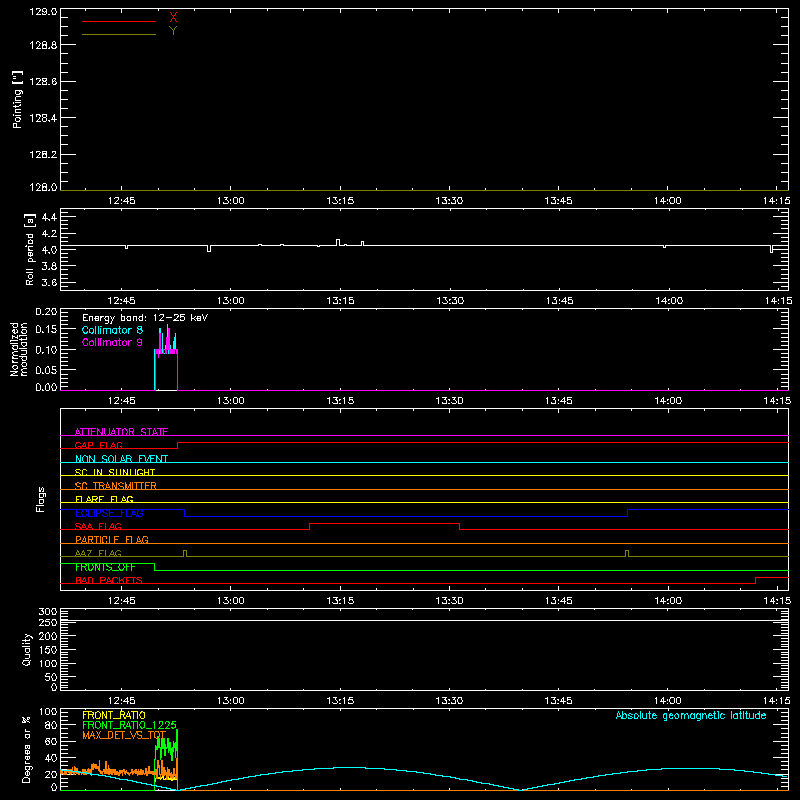Click the 0.05 tick on modulation axis
Viewport: 800px width, 800px height.
click(x=46, y=369)
